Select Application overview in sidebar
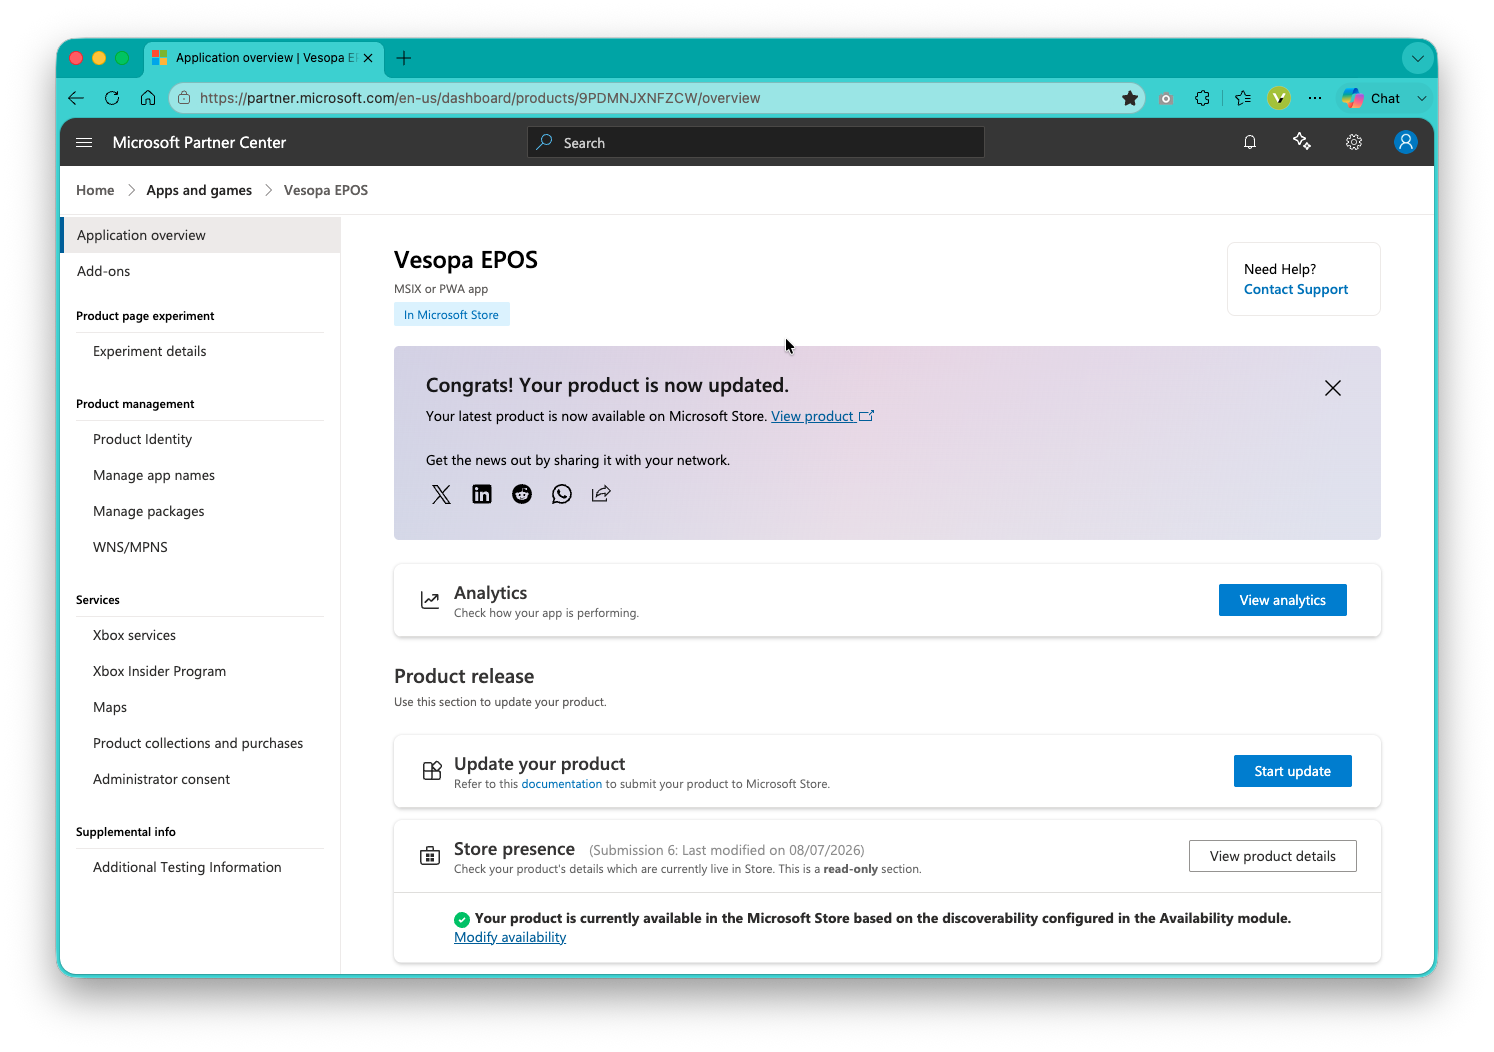The width and height of the screenshot is (1494, 1052). [x=200, y=235]
